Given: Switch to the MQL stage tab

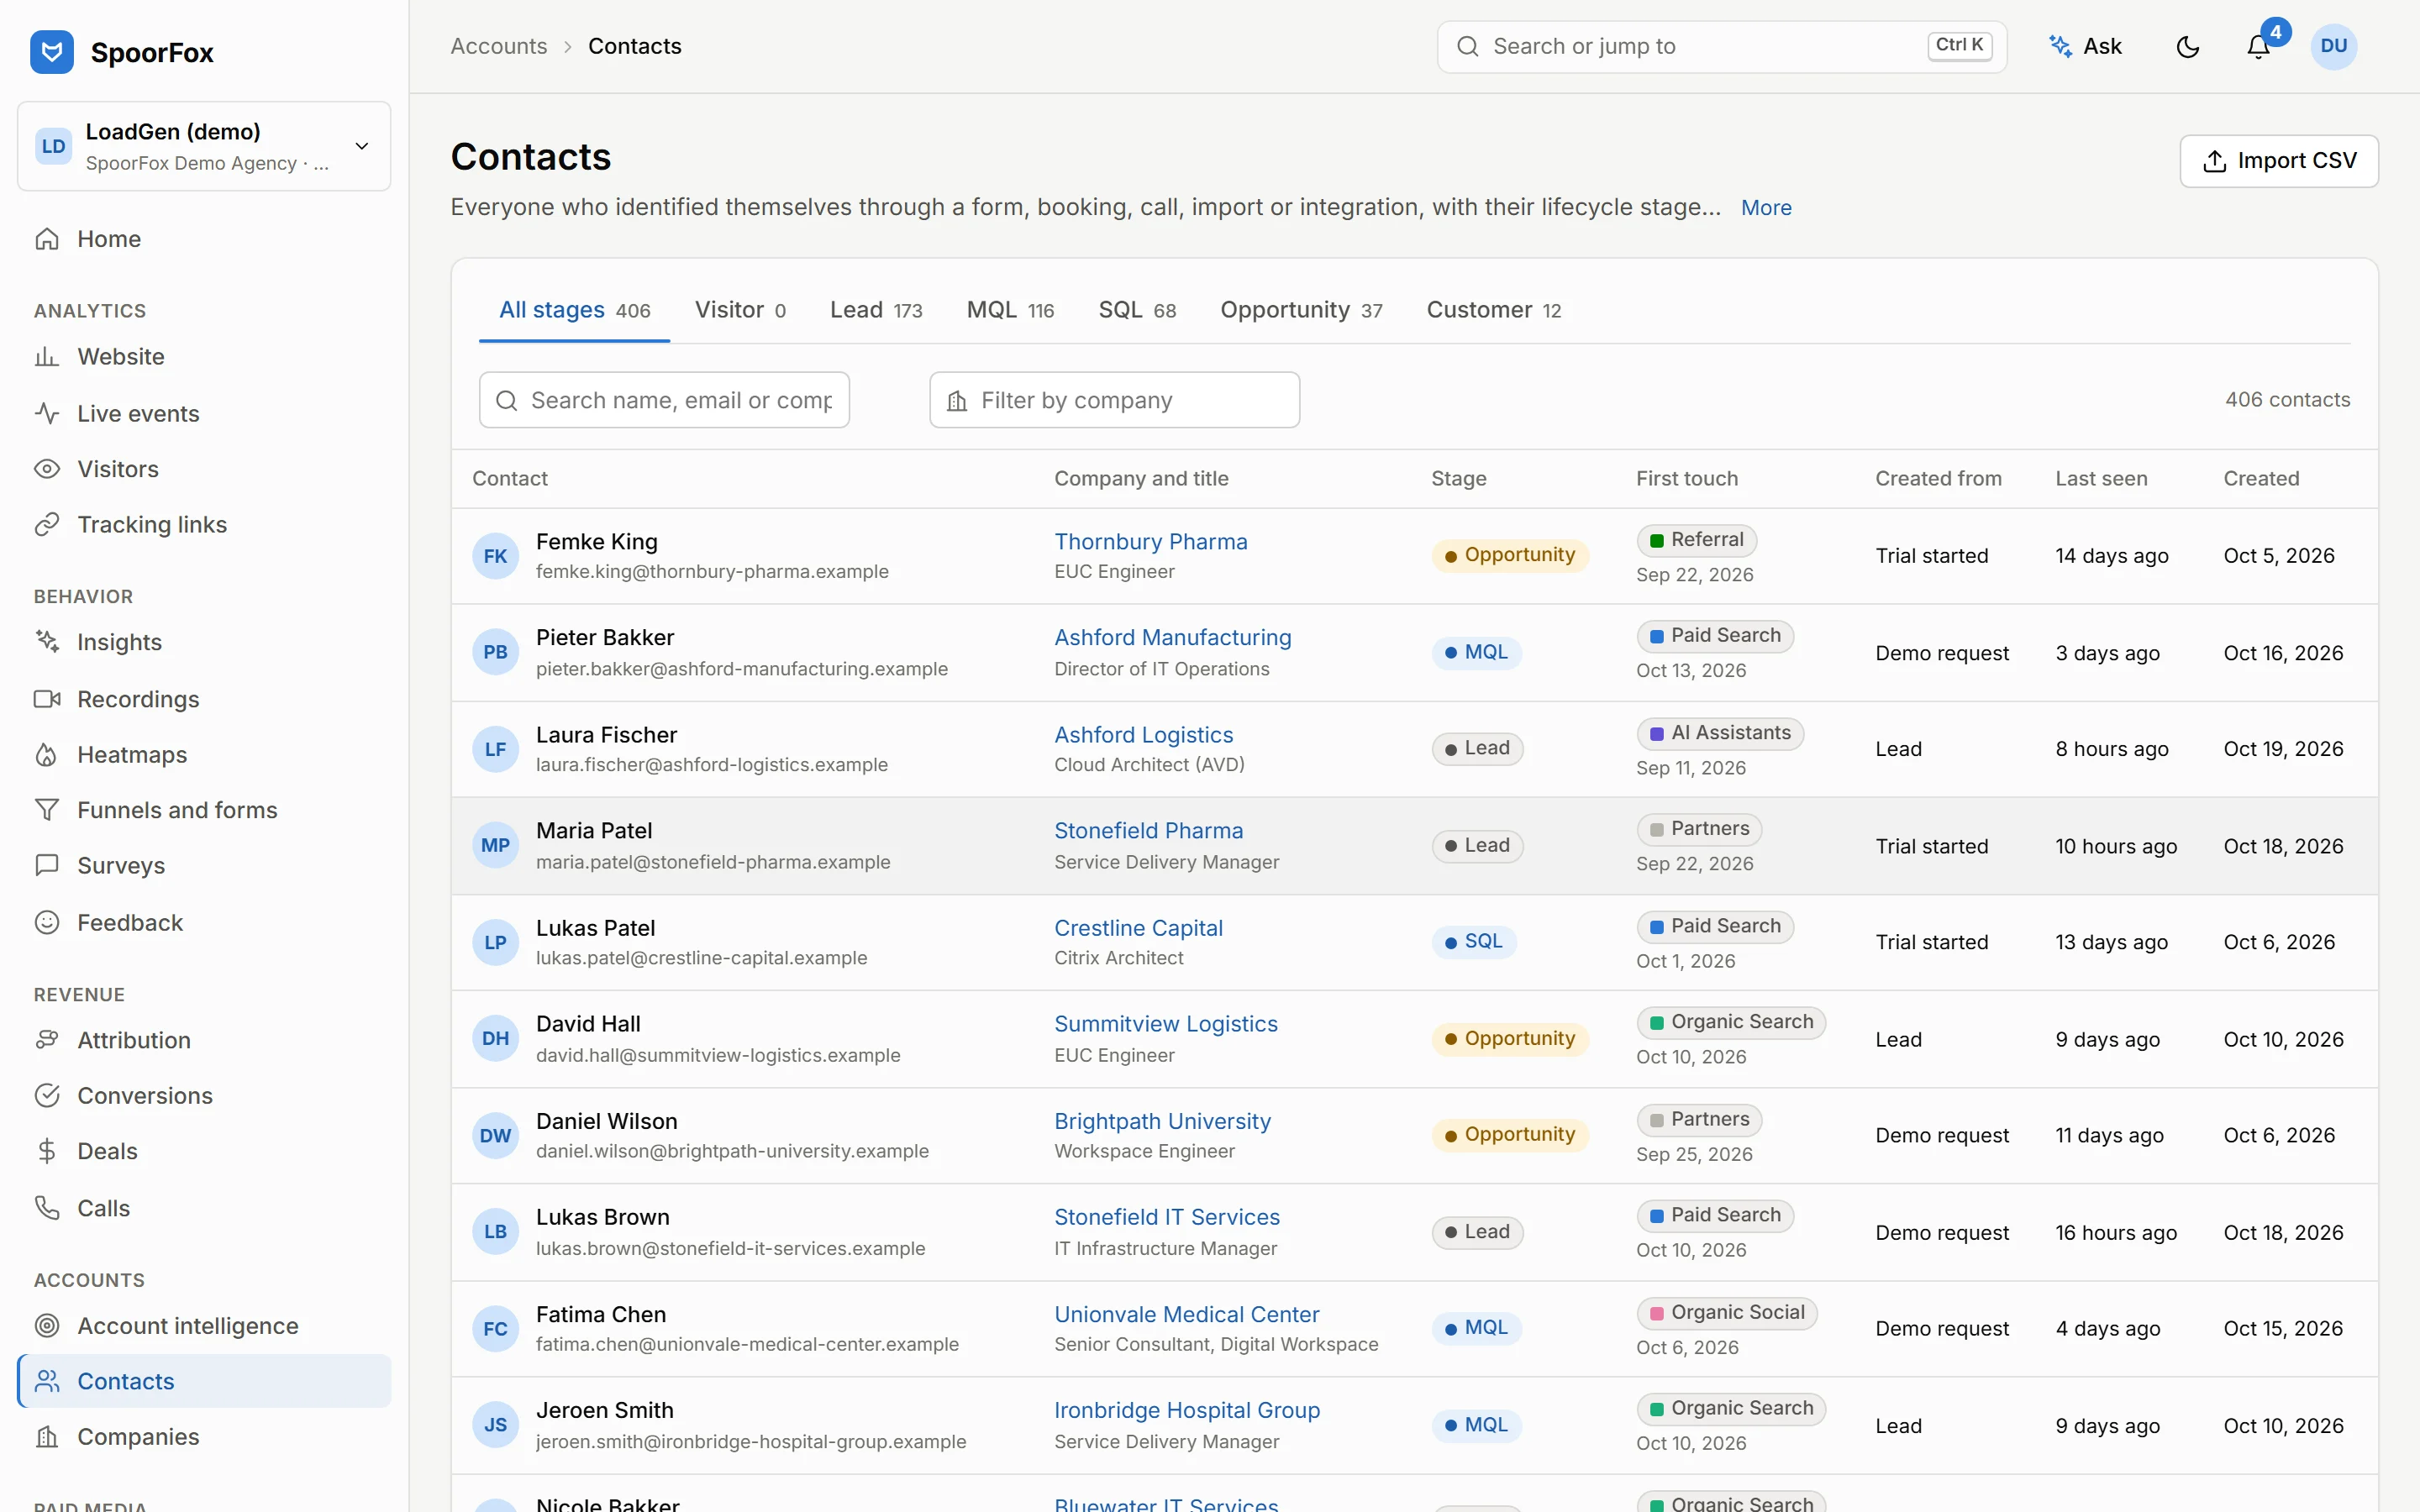Looking at the screenshot, I should (x=1010, y=310).
